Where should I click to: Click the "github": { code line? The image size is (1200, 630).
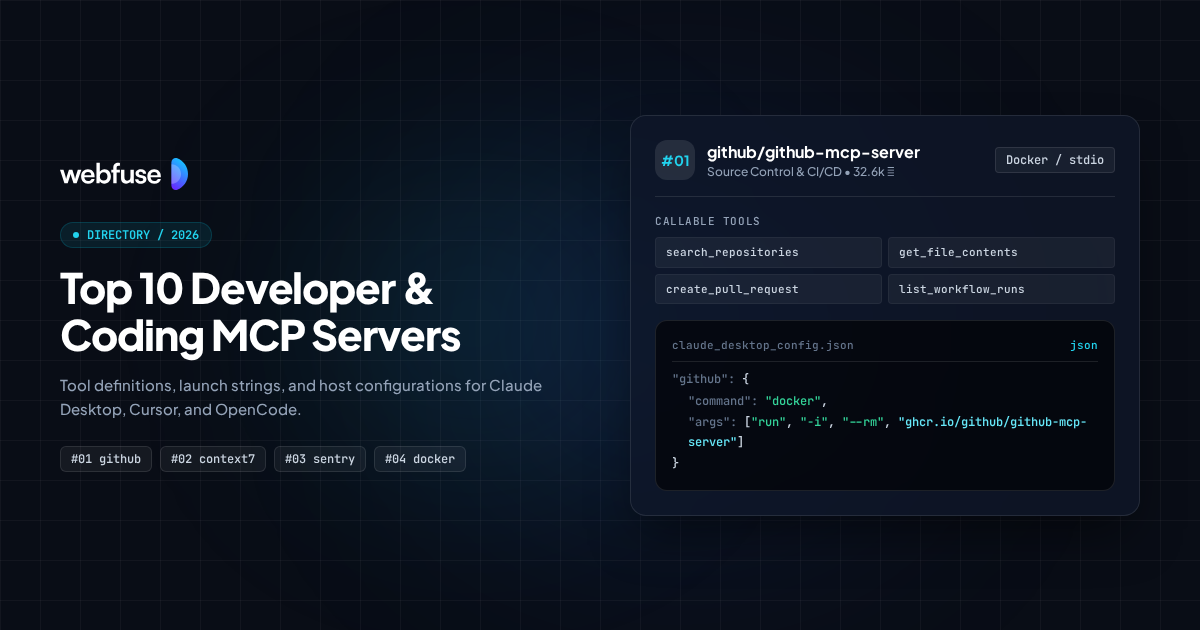click(x=710, y=380)
